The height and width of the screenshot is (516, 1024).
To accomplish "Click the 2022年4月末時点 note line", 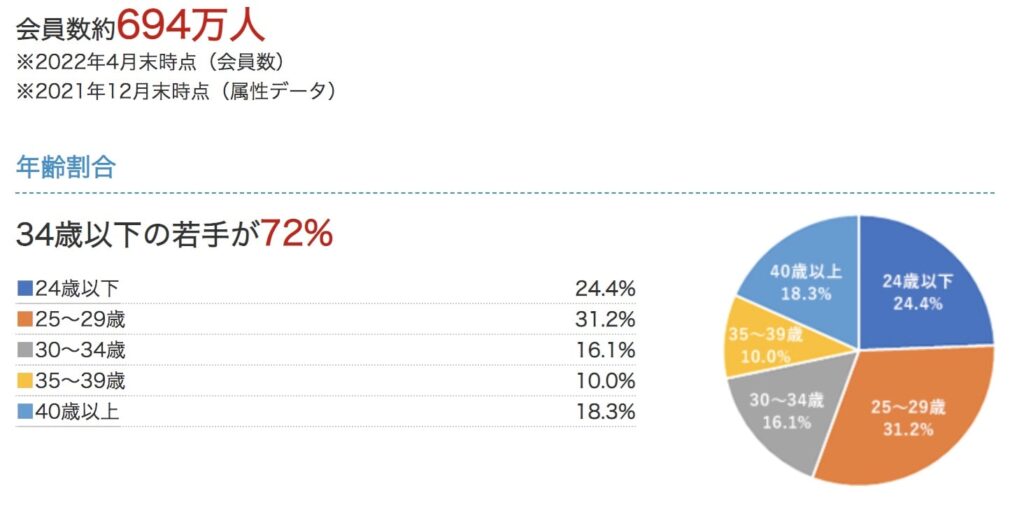I will pyautogui.click(x=156, y=61).
